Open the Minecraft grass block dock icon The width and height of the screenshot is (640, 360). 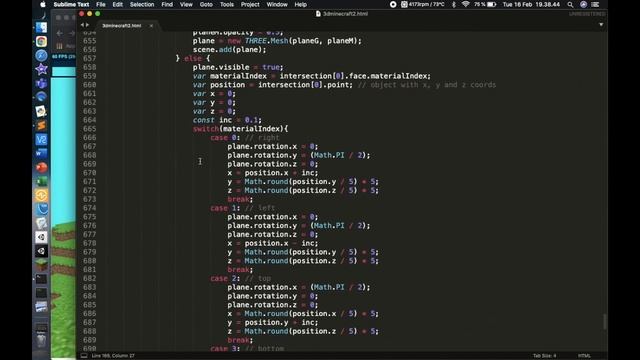[x=41, y=265]
